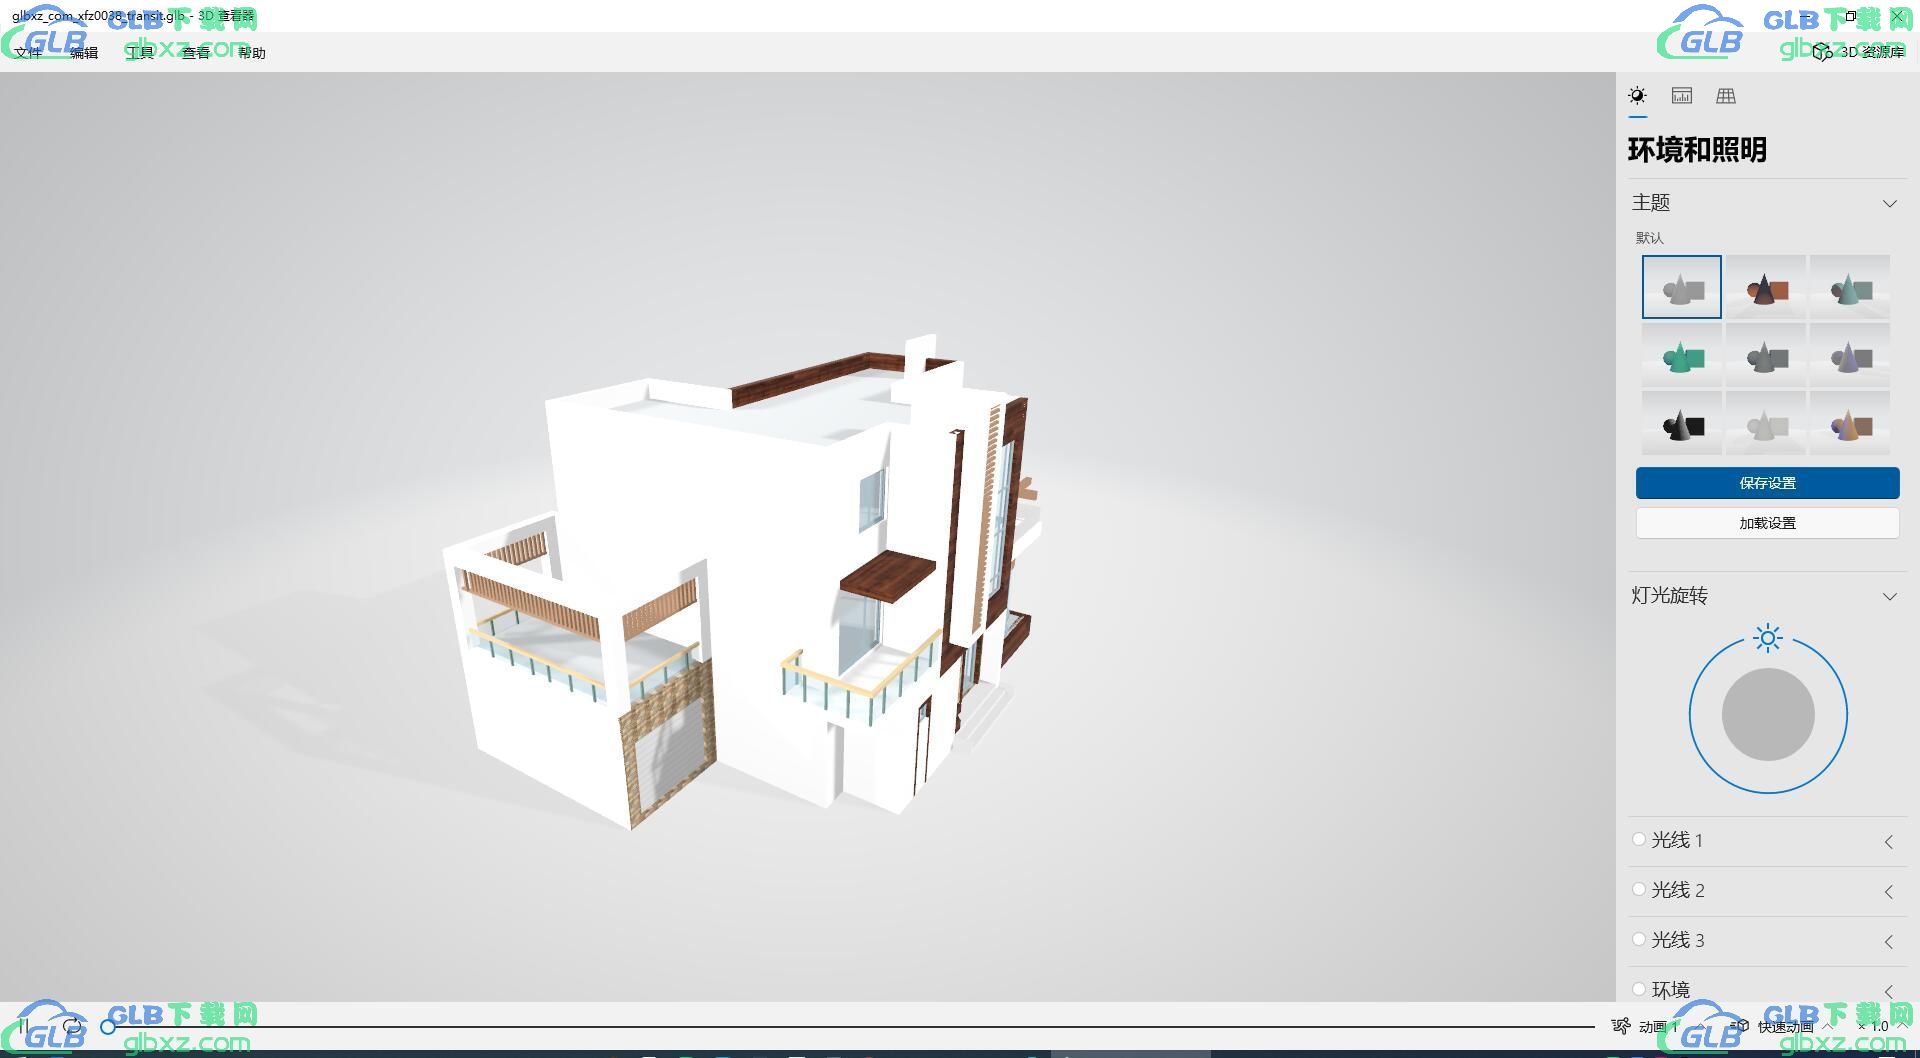Toggle the 光线 2 radio button
Screen dimensions: 1920x1058
[x=1639, y=890]
